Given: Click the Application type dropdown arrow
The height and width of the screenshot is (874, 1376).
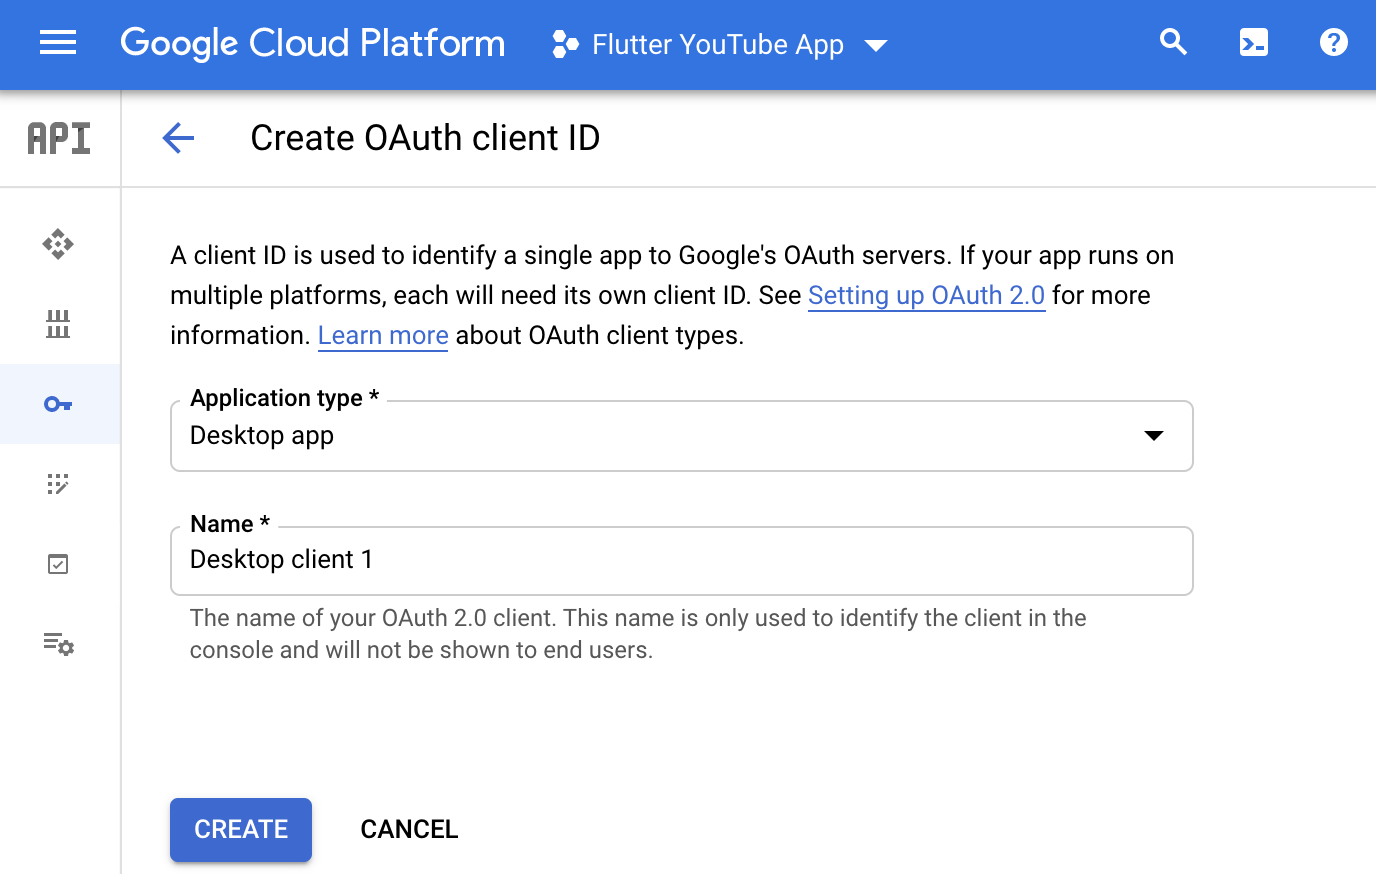Looking at the screenshot, I should pyautogui.click(x=1153, y=436).
